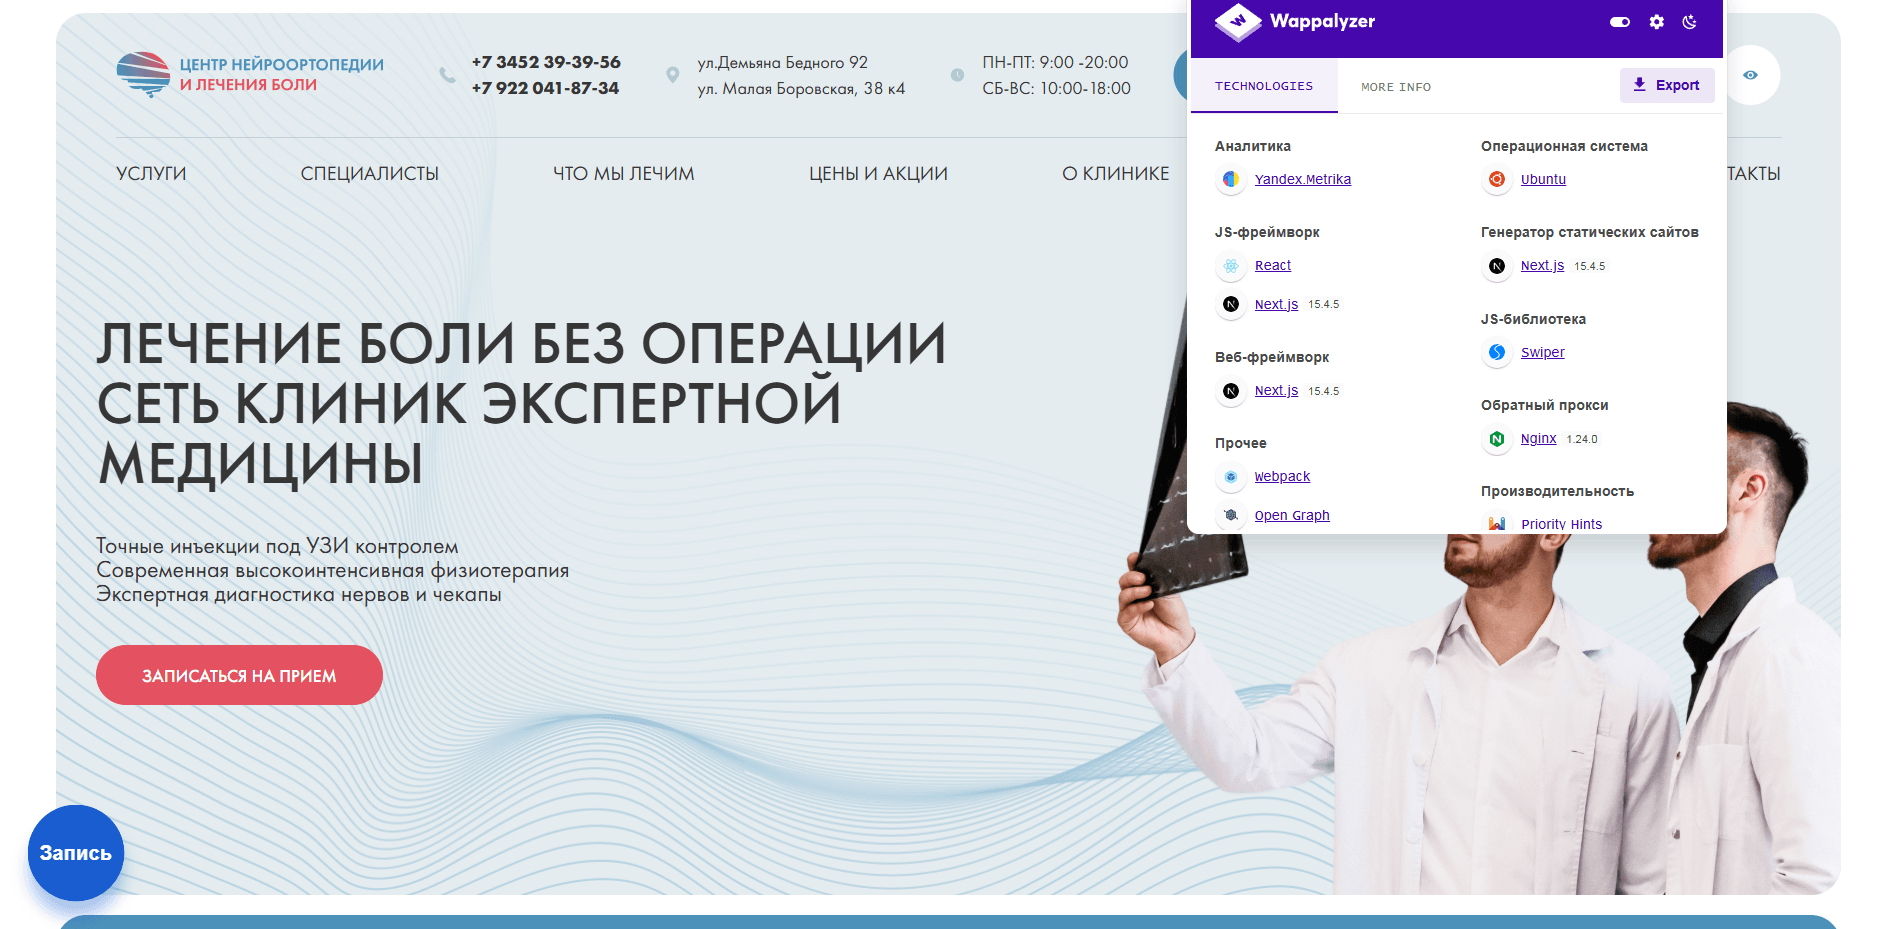Open the Swiper library link
This screenshot has height=929, width=1893.
pyautogui.click(x=1543, y=352)
